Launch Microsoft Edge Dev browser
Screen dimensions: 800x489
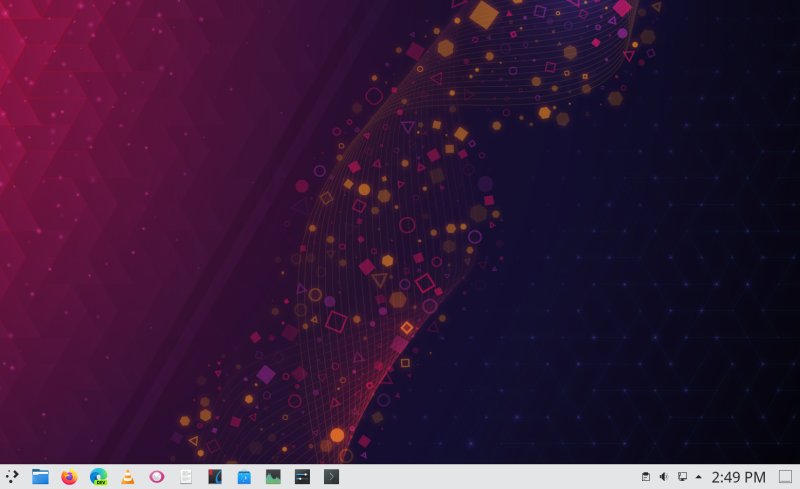[x=98, y=477]
